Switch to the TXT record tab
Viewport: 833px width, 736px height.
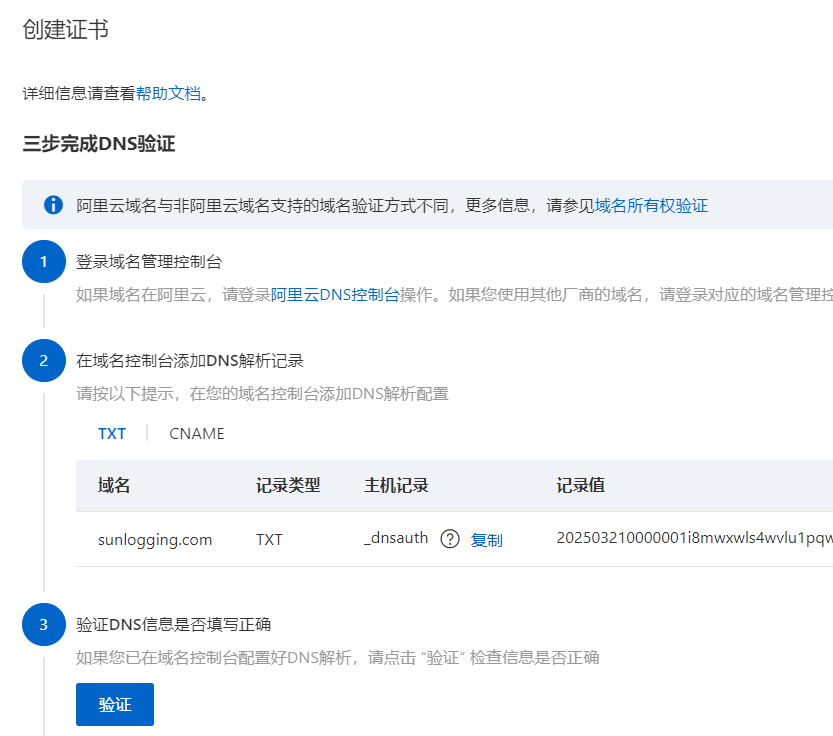pos(112,433)
